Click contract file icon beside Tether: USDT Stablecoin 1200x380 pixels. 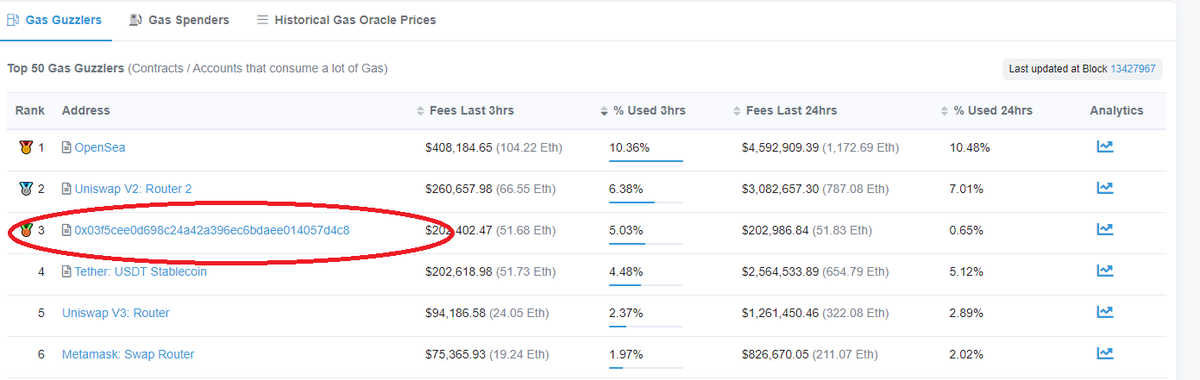point(67,272)
